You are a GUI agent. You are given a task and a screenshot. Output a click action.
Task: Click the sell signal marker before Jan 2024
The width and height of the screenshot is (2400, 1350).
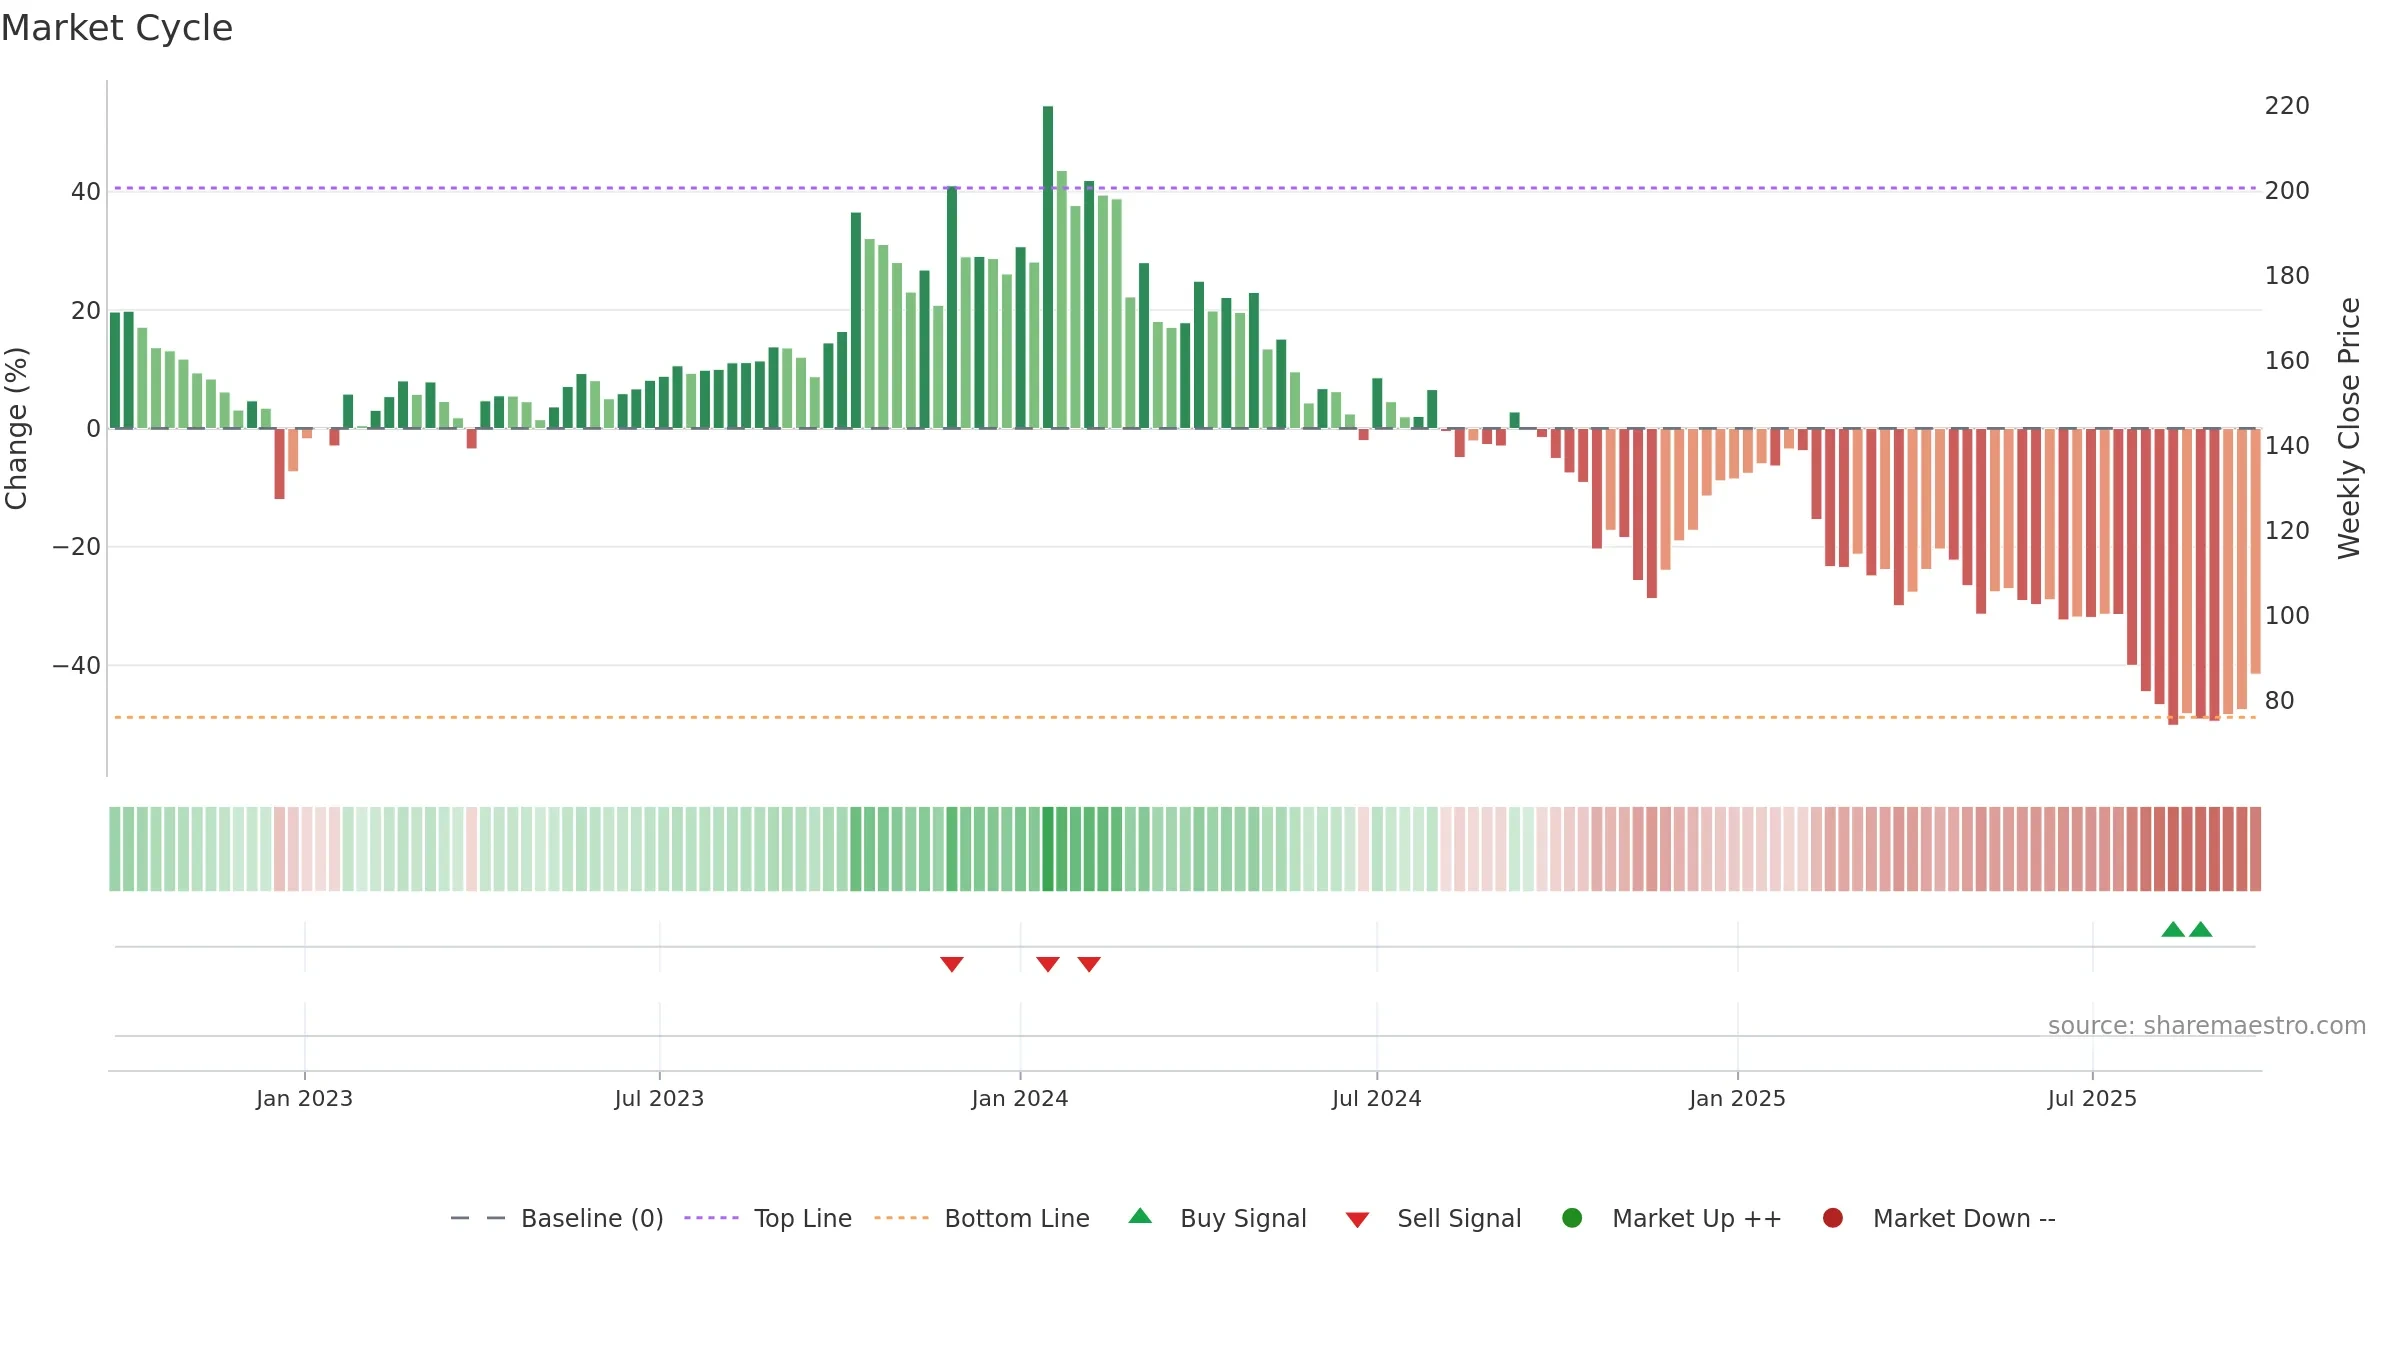coord(952,964)
